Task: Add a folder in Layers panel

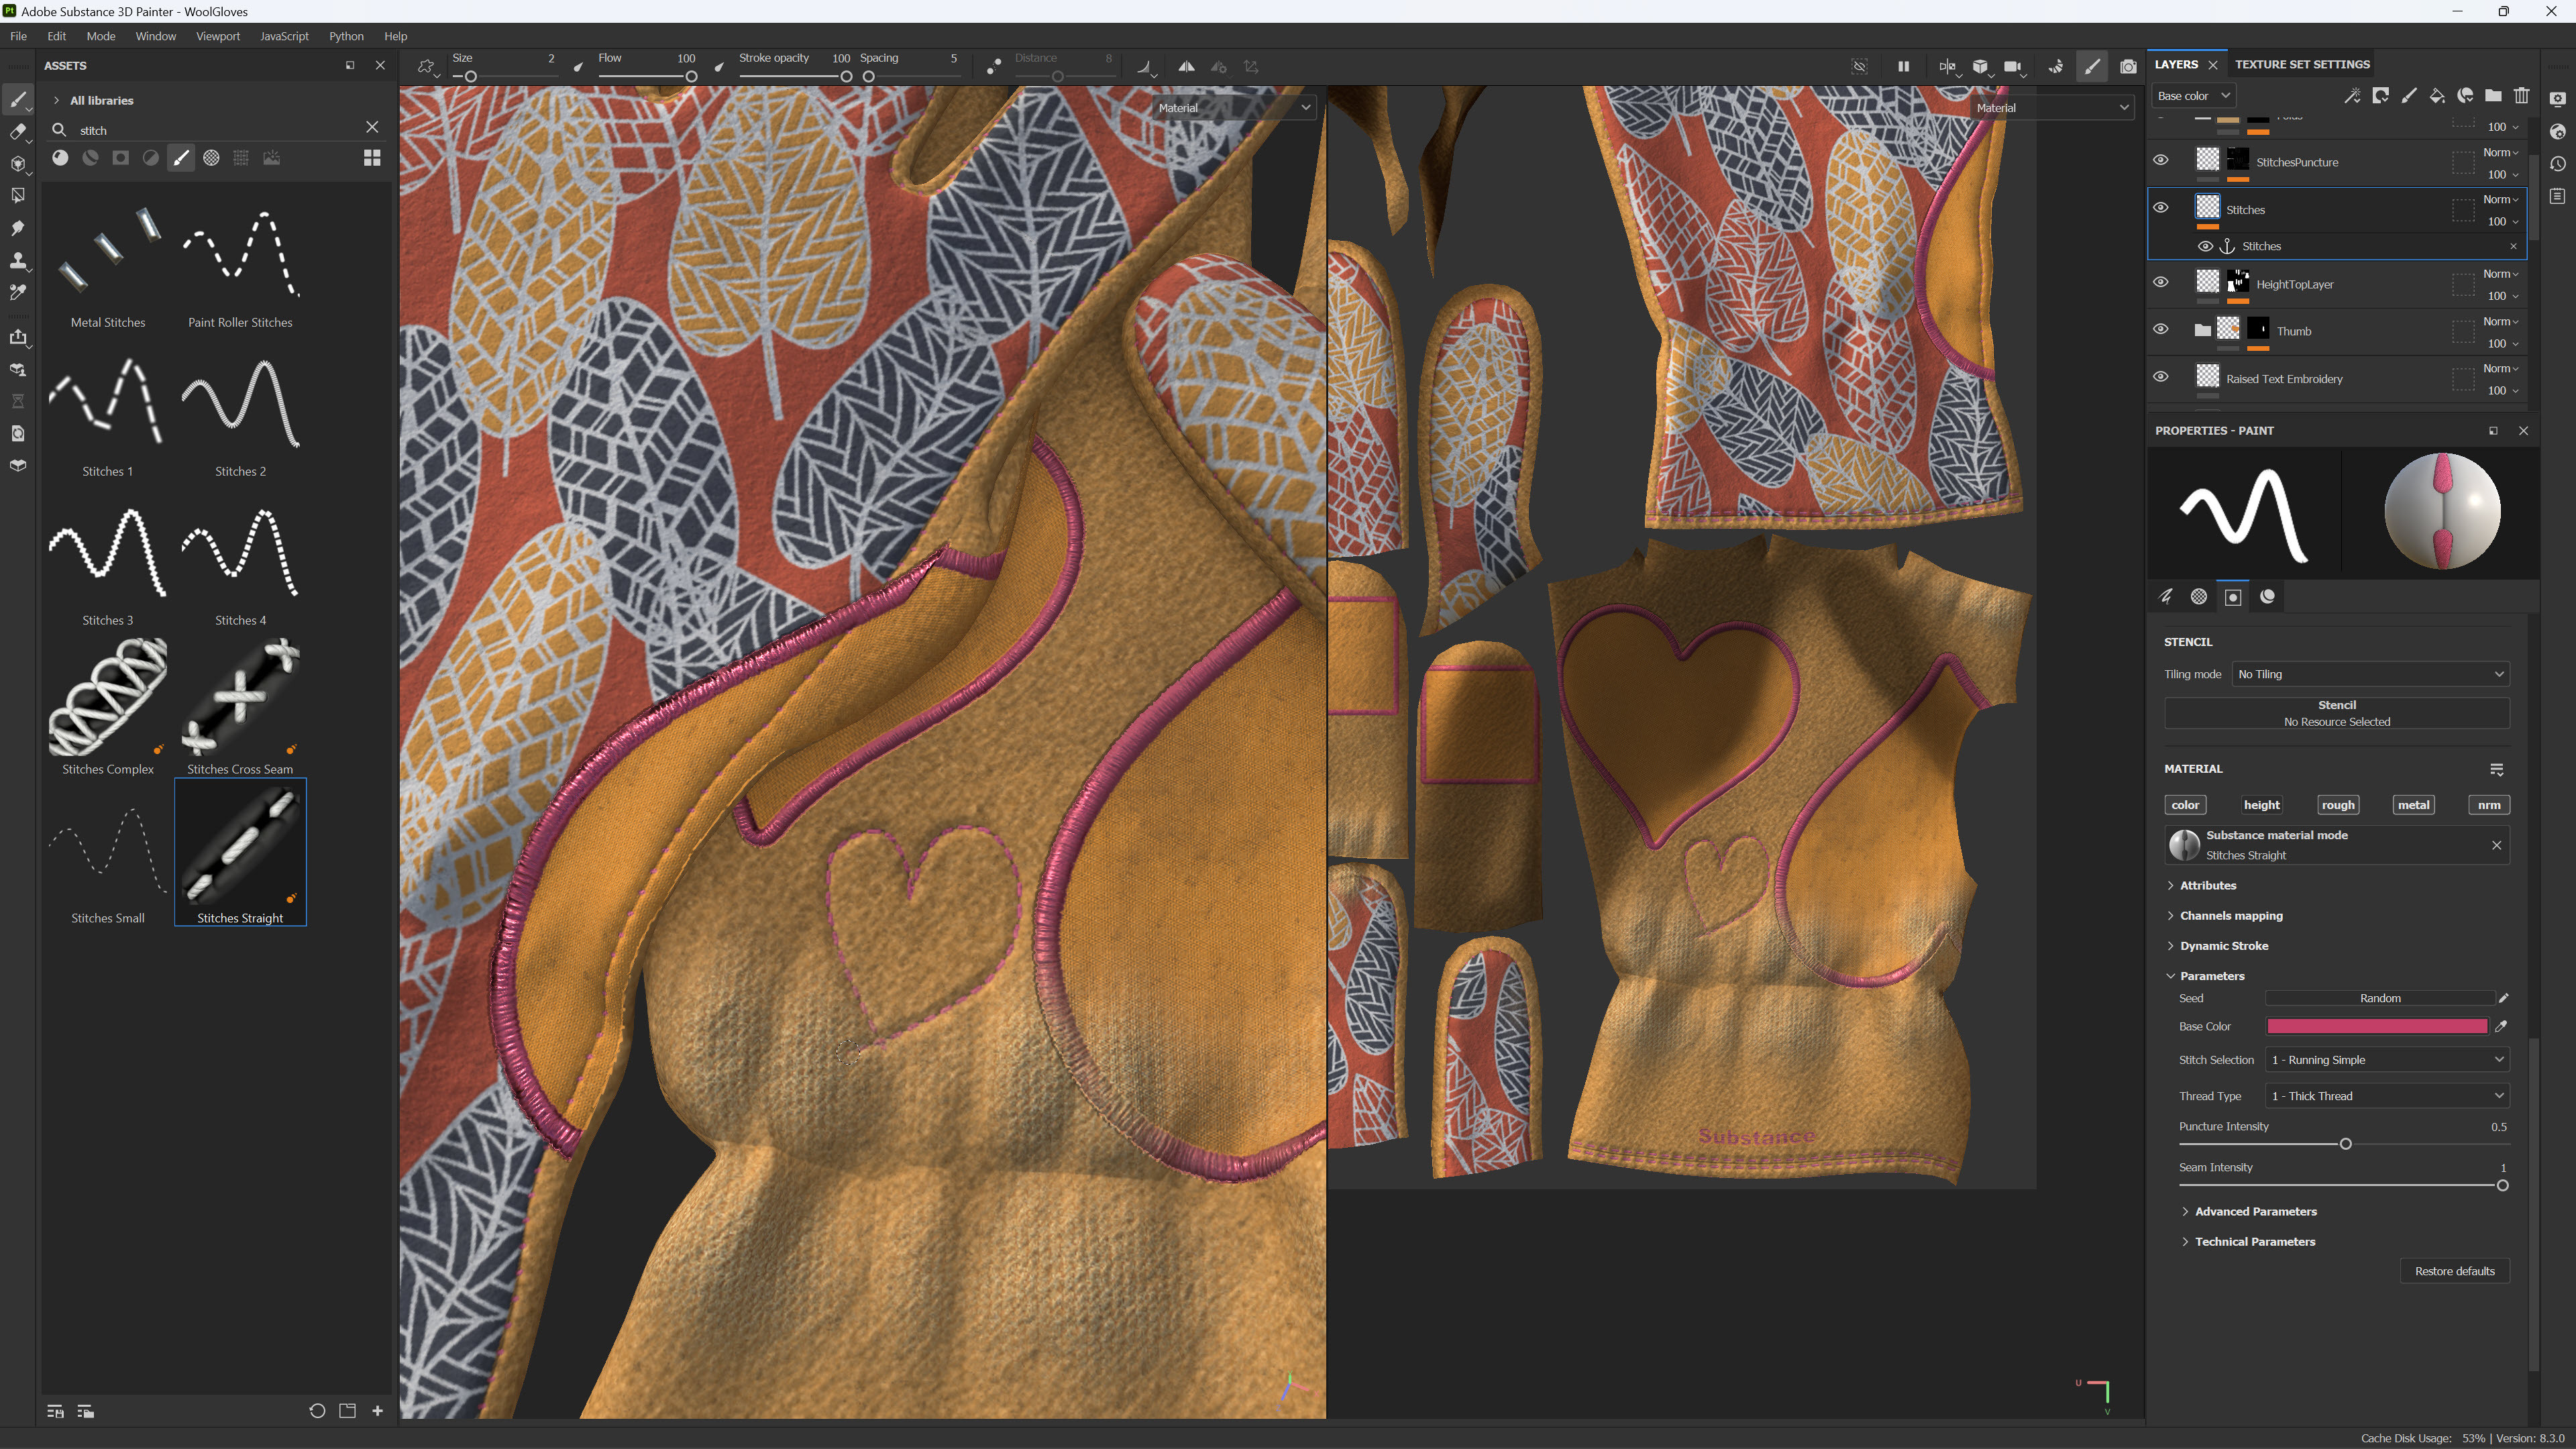Action: [2493, 96]
